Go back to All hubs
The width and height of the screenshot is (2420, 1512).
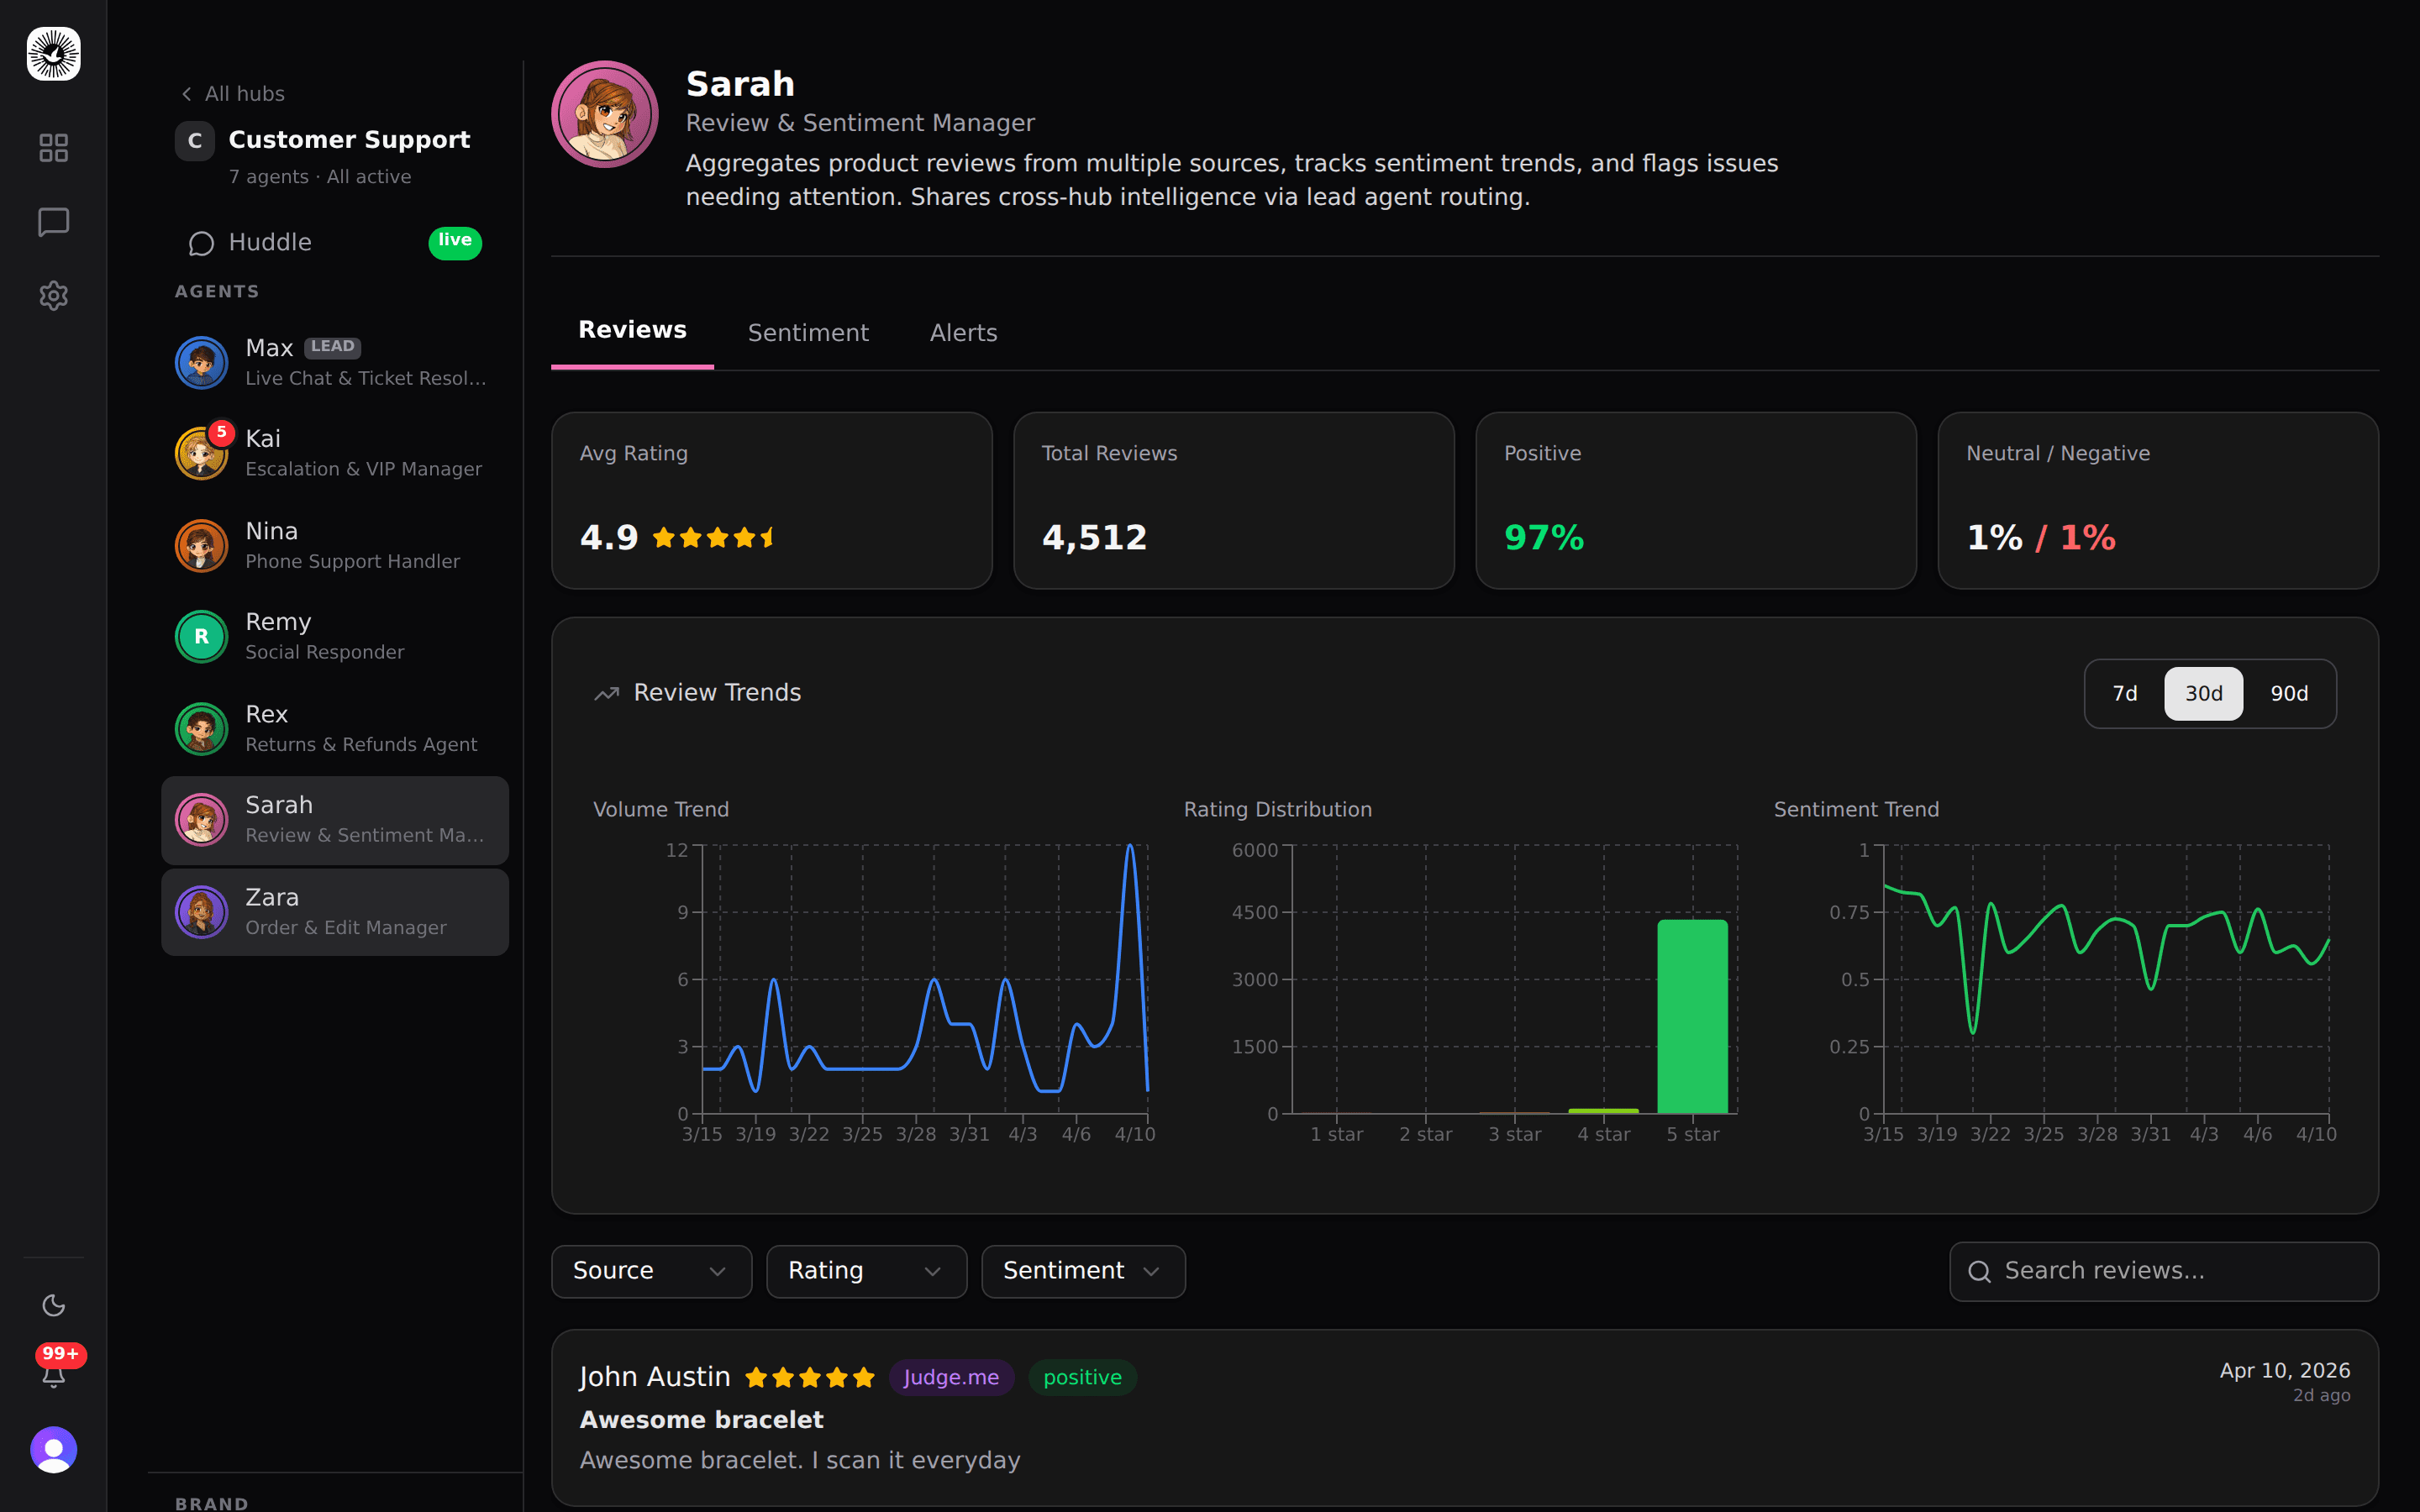232,93
